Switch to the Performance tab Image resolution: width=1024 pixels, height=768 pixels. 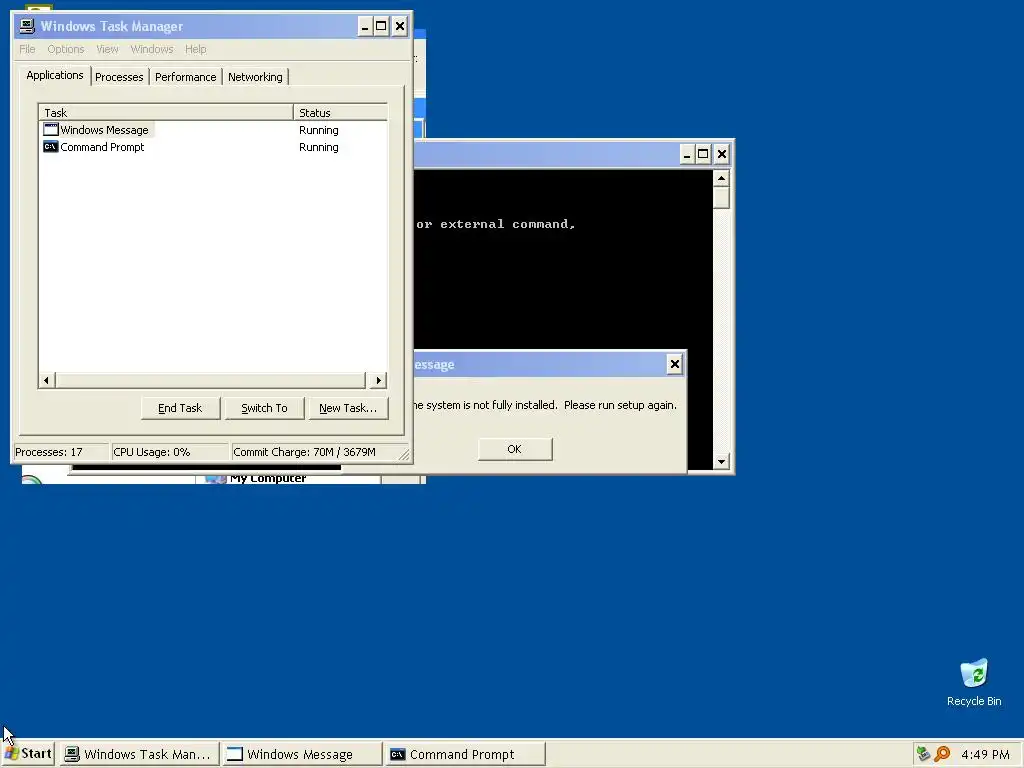click(x=185, y=77)
